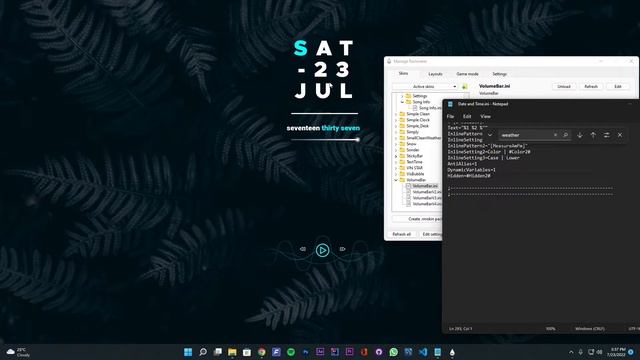Viewport: 640px width, 360px height.
Task: Switch to Notepad via its taskbar icon
Action: coord(438,352)
